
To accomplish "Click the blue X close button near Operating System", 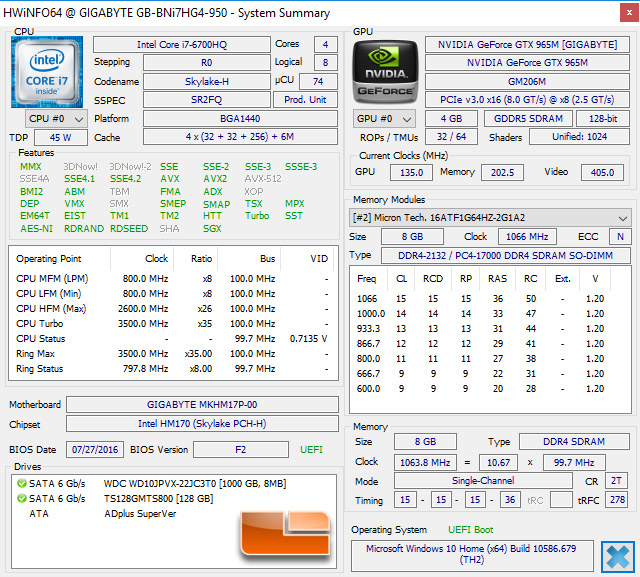I will point(618,557).
